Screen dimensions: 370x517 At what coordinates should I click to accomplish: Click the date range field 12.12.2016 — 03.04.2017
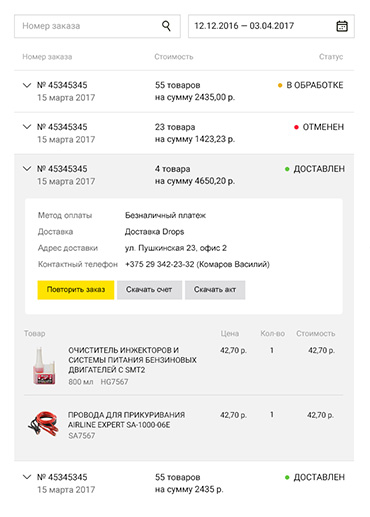(x=271, y=26)
